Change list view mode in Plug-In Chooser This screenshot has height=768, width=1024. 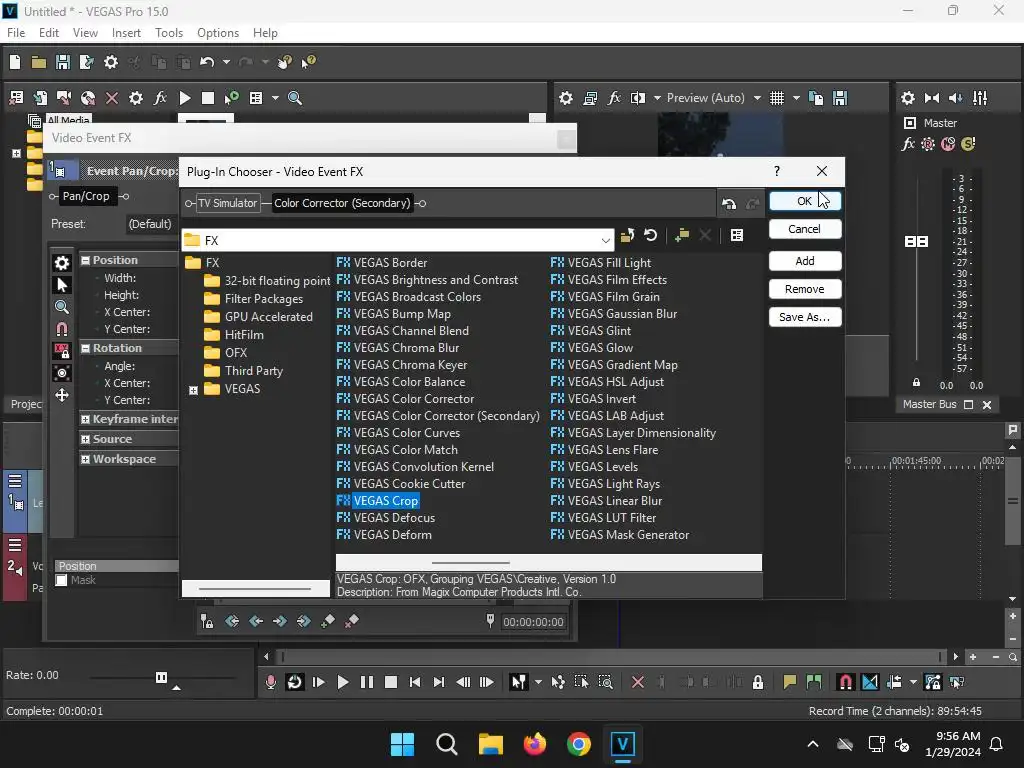tap(737, 235)
